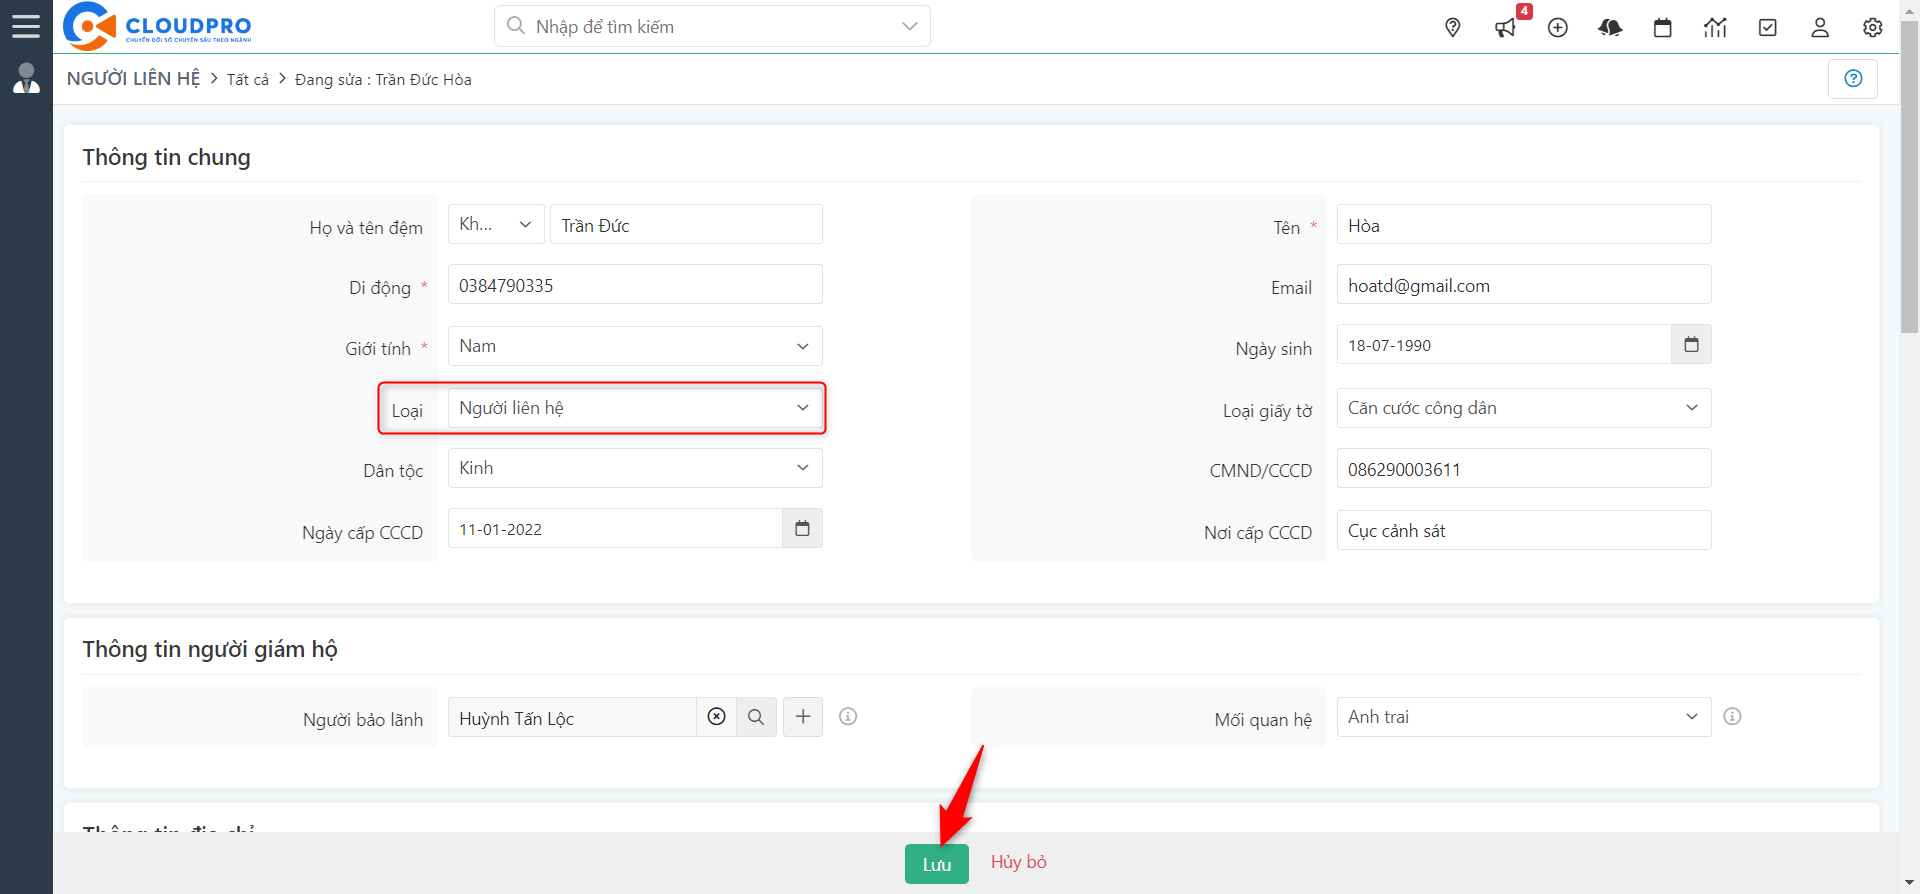Show info for Người bảo lãnh field
This screenshot has height=894, width=1920.
pos(848,716)
